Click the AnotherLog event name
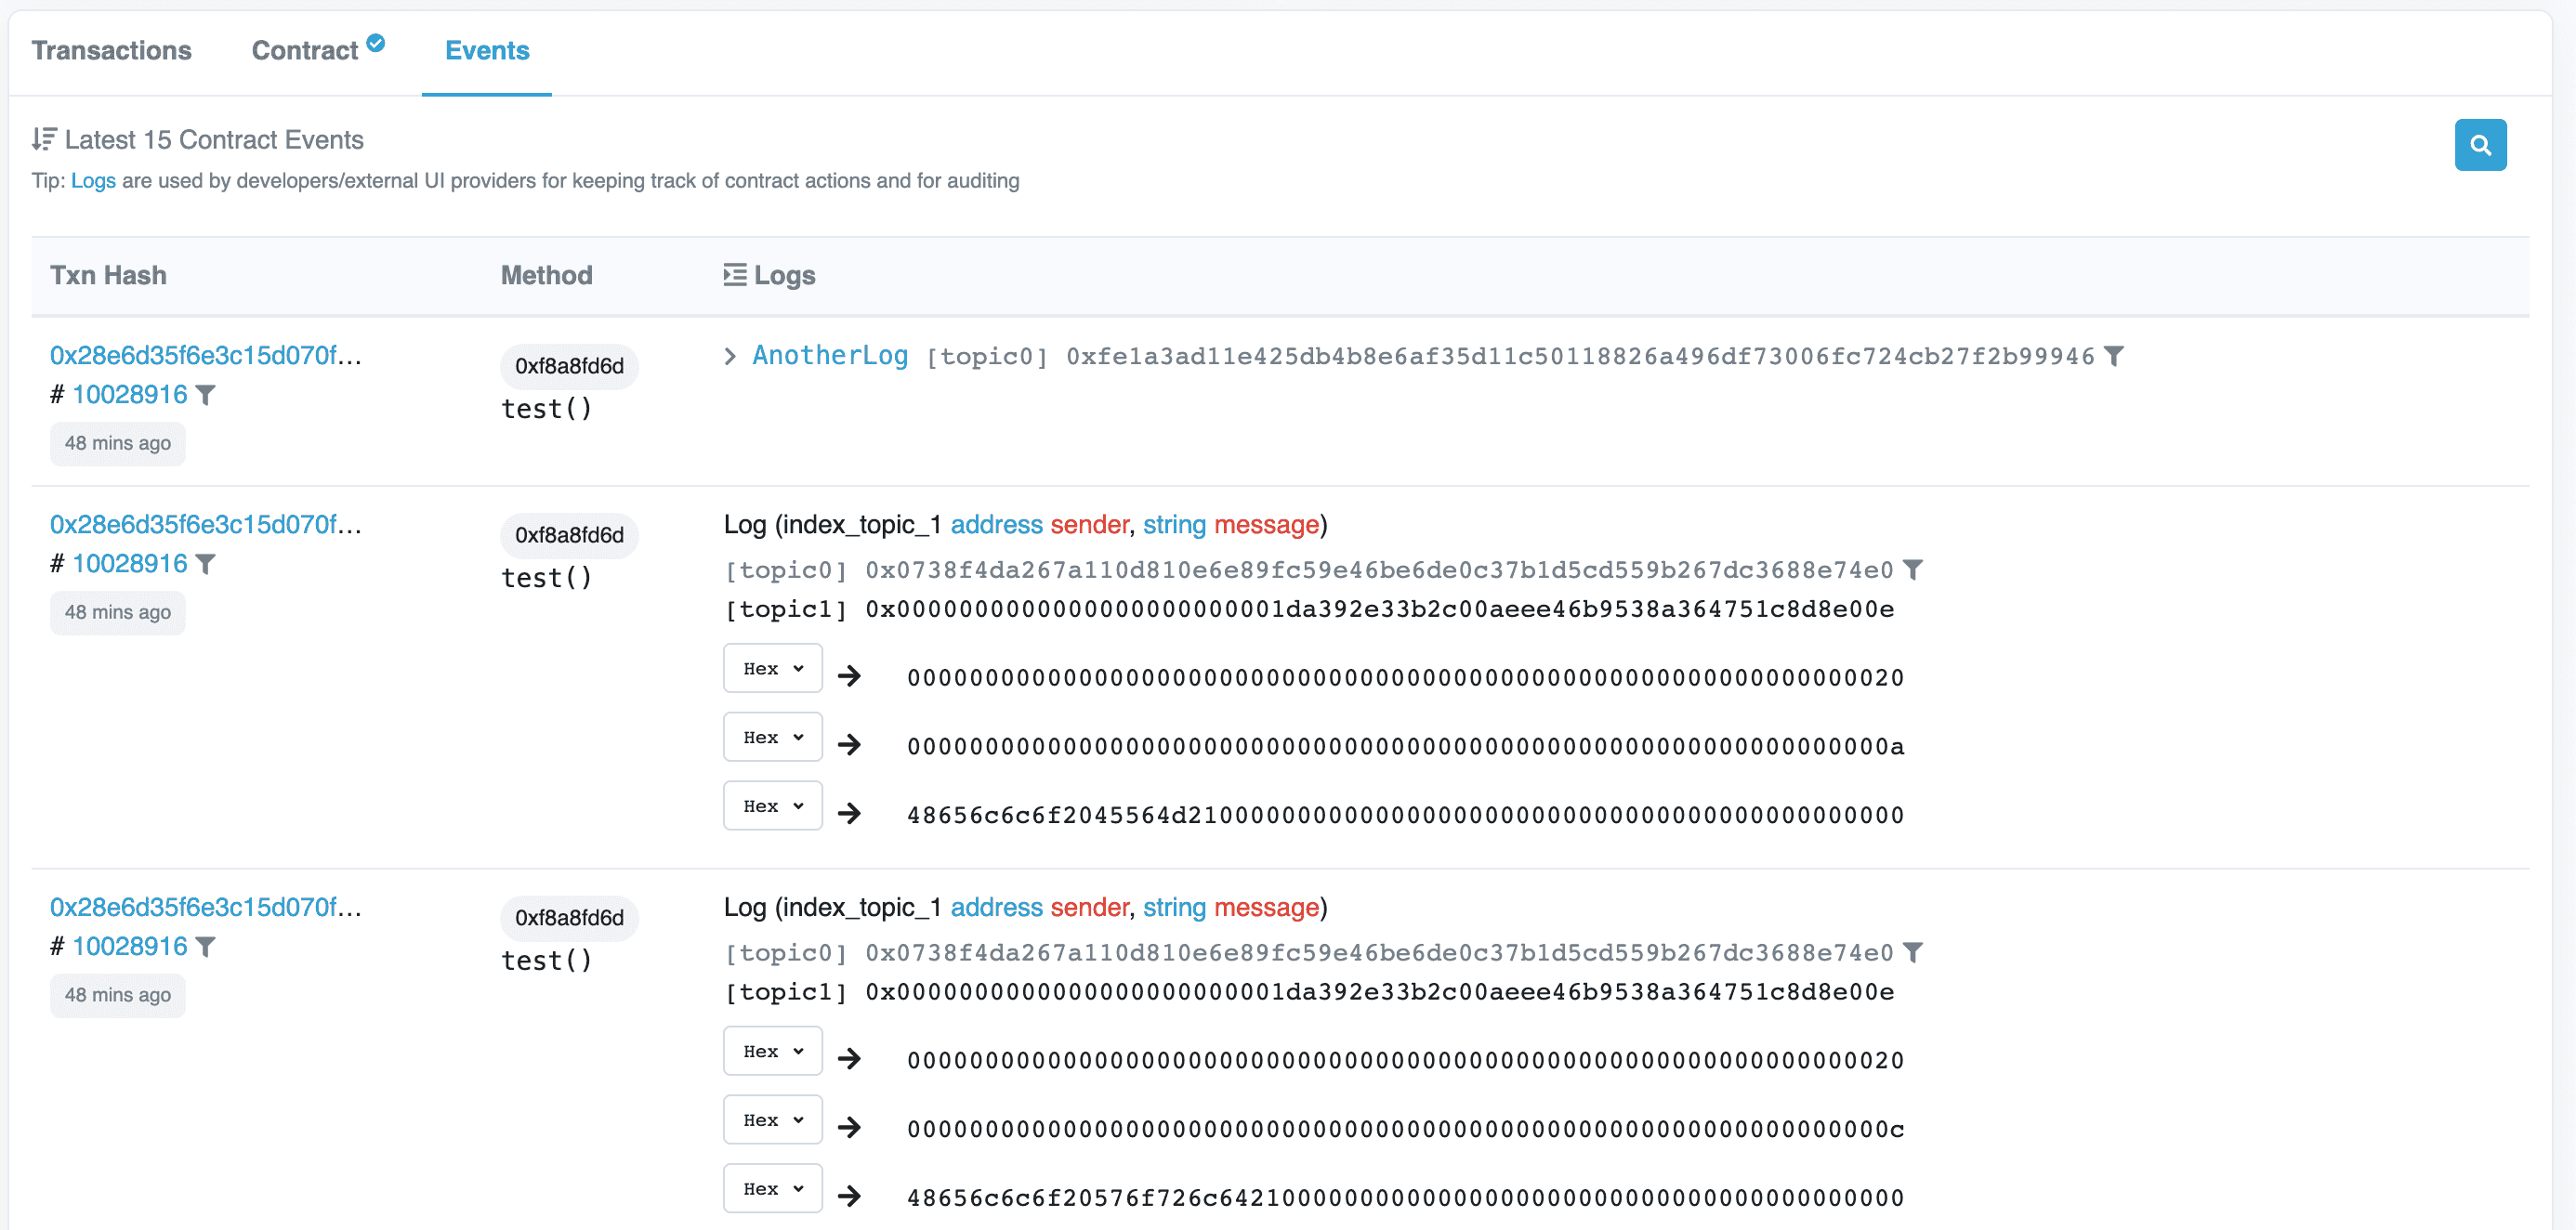 (x=830, y=355)
